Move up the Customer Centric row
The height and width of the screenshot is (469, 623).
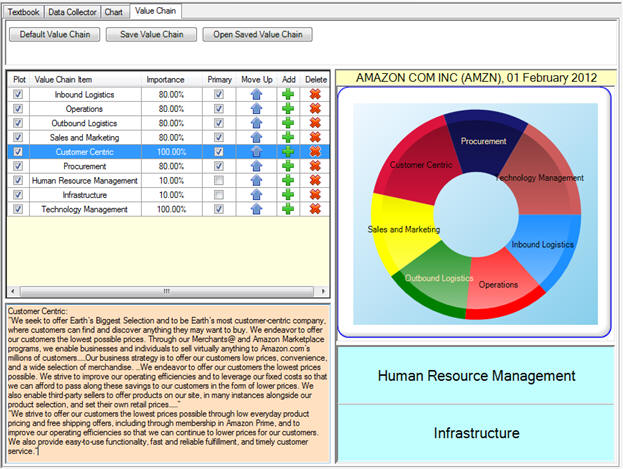(257, 151)
